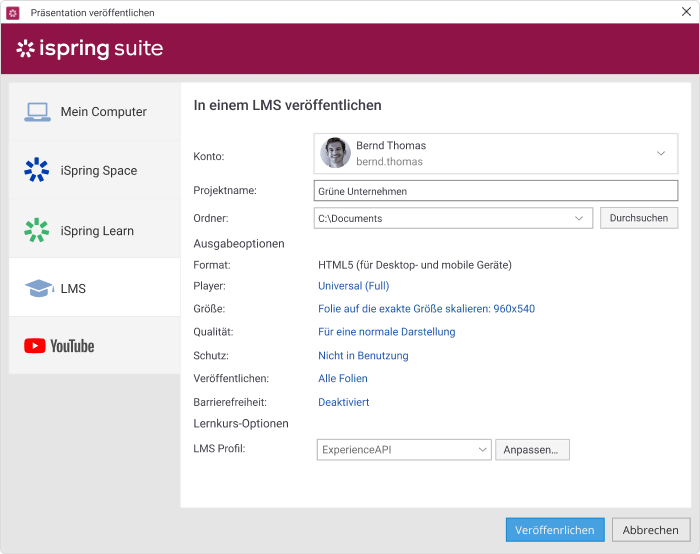The height and width of the screenshot is (554, 700).
Task: Click the Bernd Thomas account name
Action: tap(391, 146)
